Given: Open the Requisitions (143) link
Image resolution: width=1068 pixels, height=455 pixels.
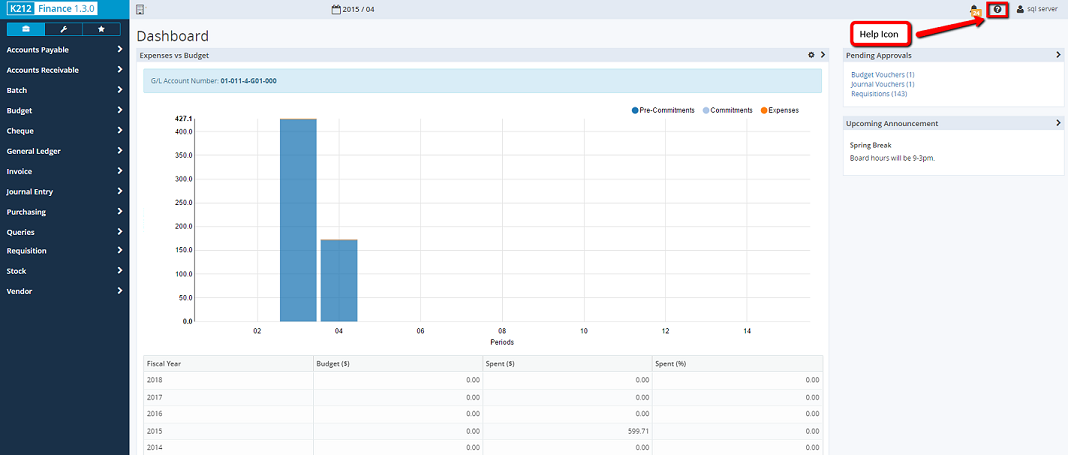Looking at the screenshot, I should 879,94.
